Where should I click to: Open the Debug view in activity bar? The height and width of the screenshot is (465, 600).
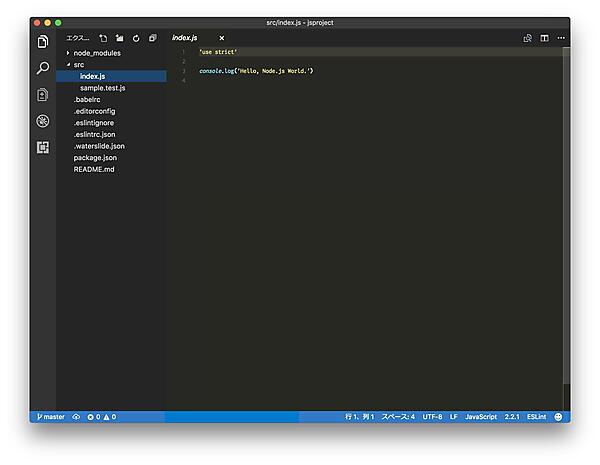point(42,121)
